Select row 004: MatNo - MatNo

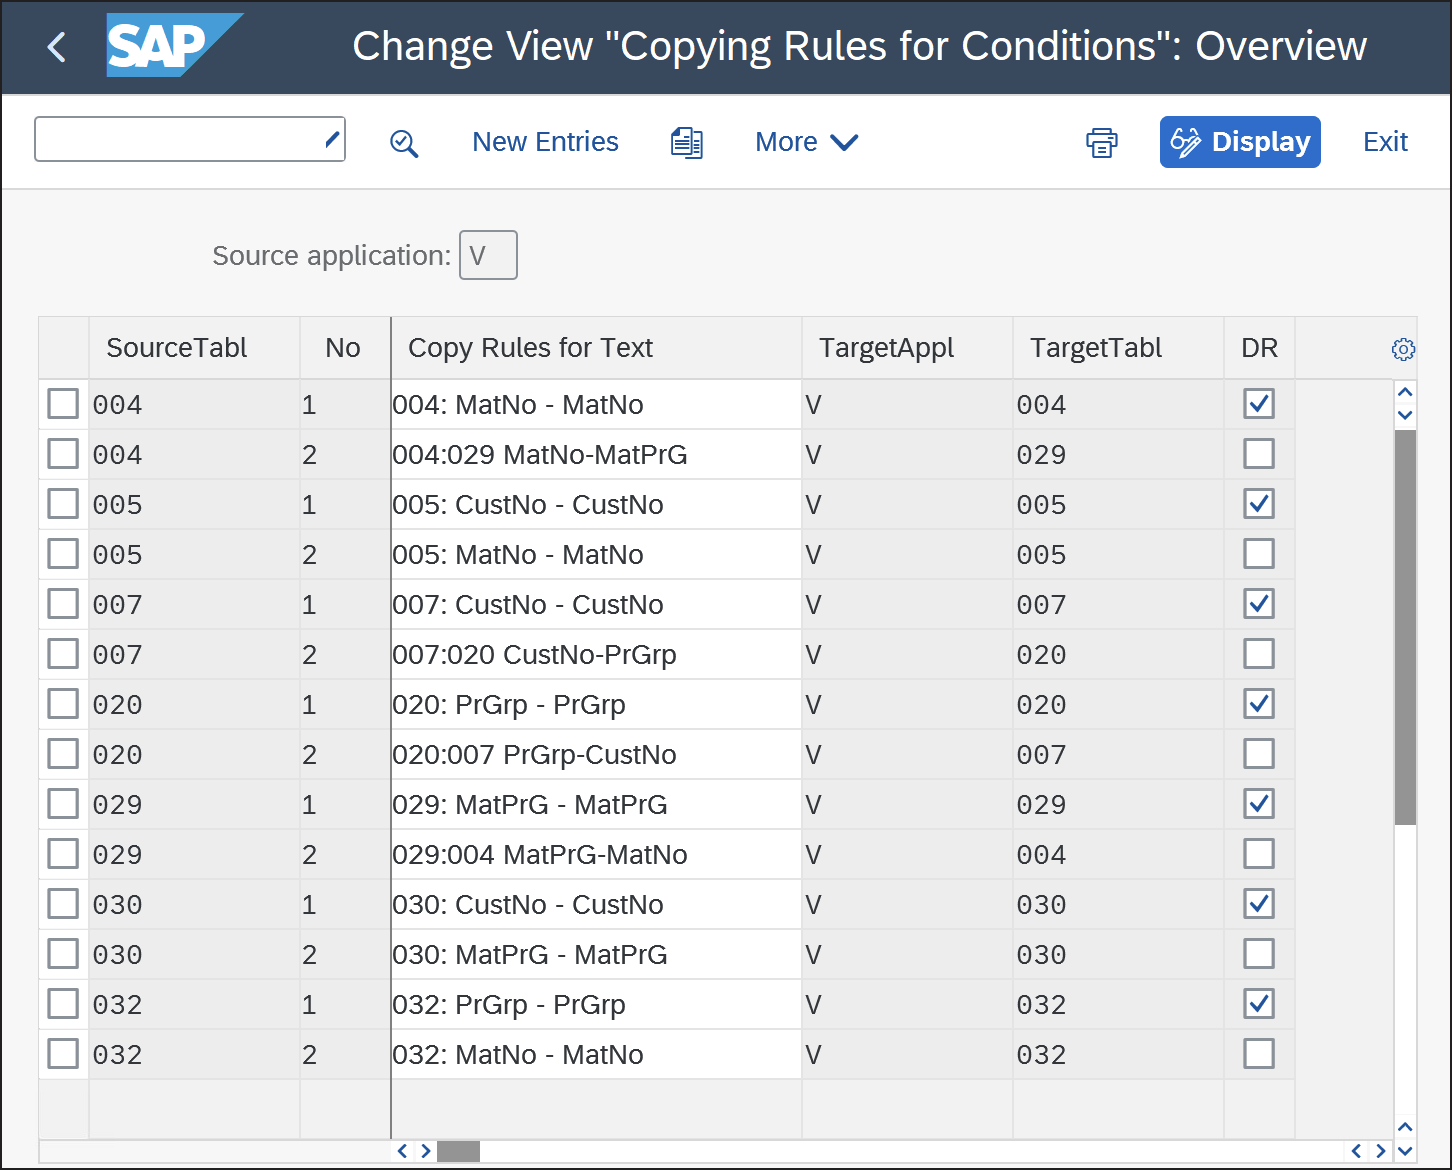(63, 404)
